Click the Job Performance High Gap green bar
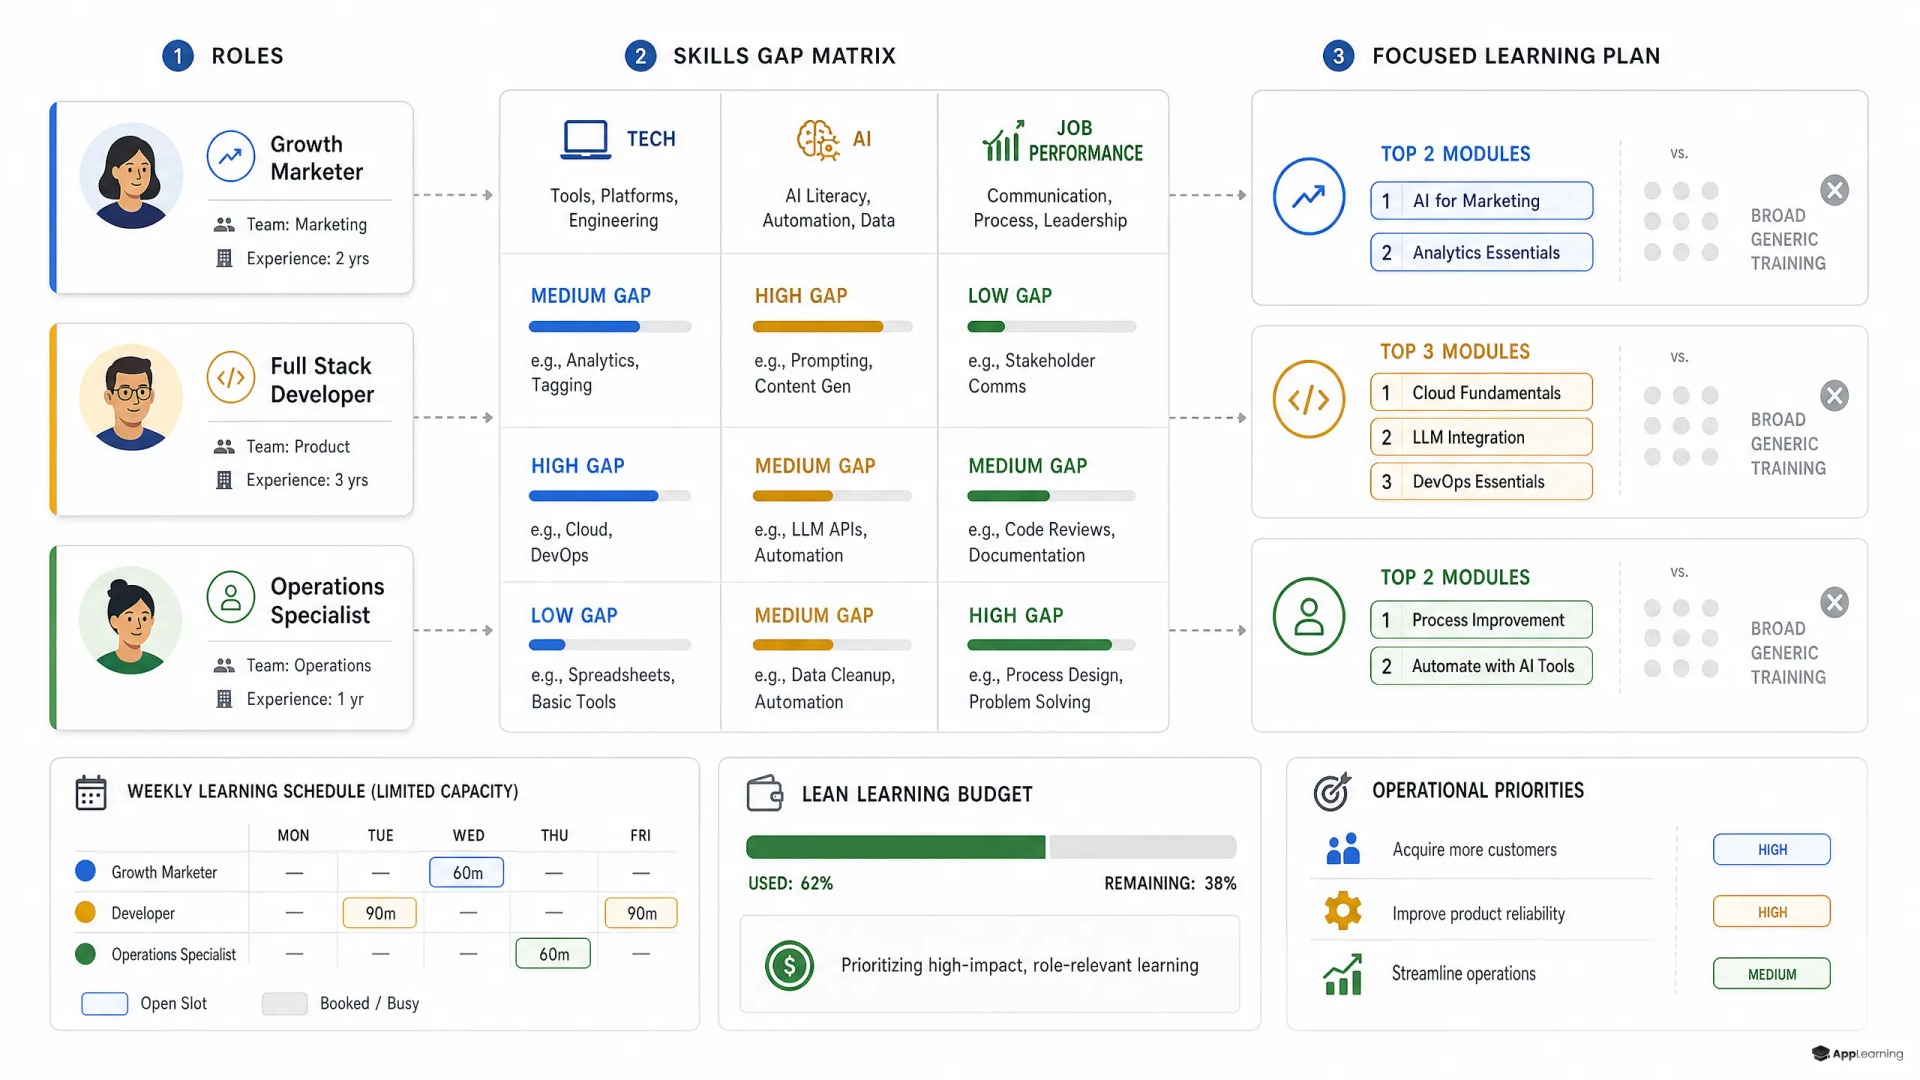 (1052, 645)
